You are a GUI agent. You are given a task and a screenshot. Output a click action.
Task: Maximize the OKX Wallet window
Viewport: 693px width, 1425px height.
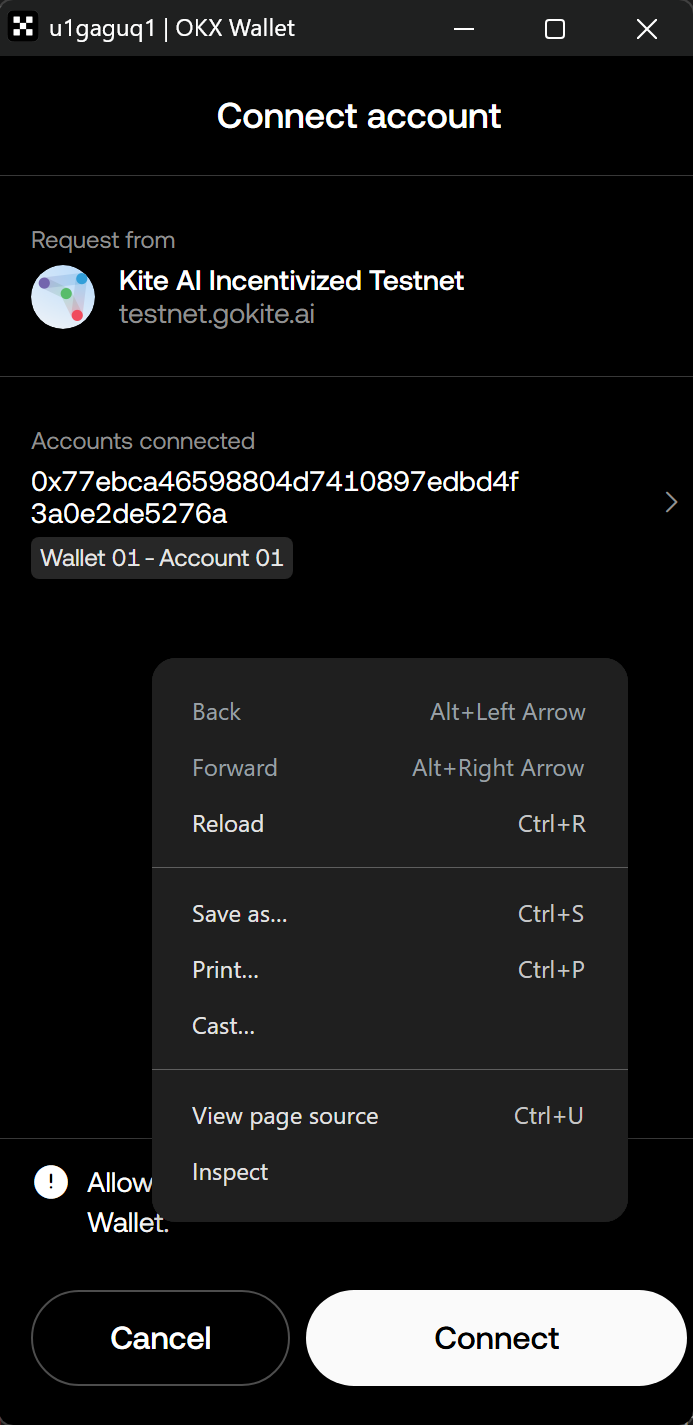tap(555, 28)
